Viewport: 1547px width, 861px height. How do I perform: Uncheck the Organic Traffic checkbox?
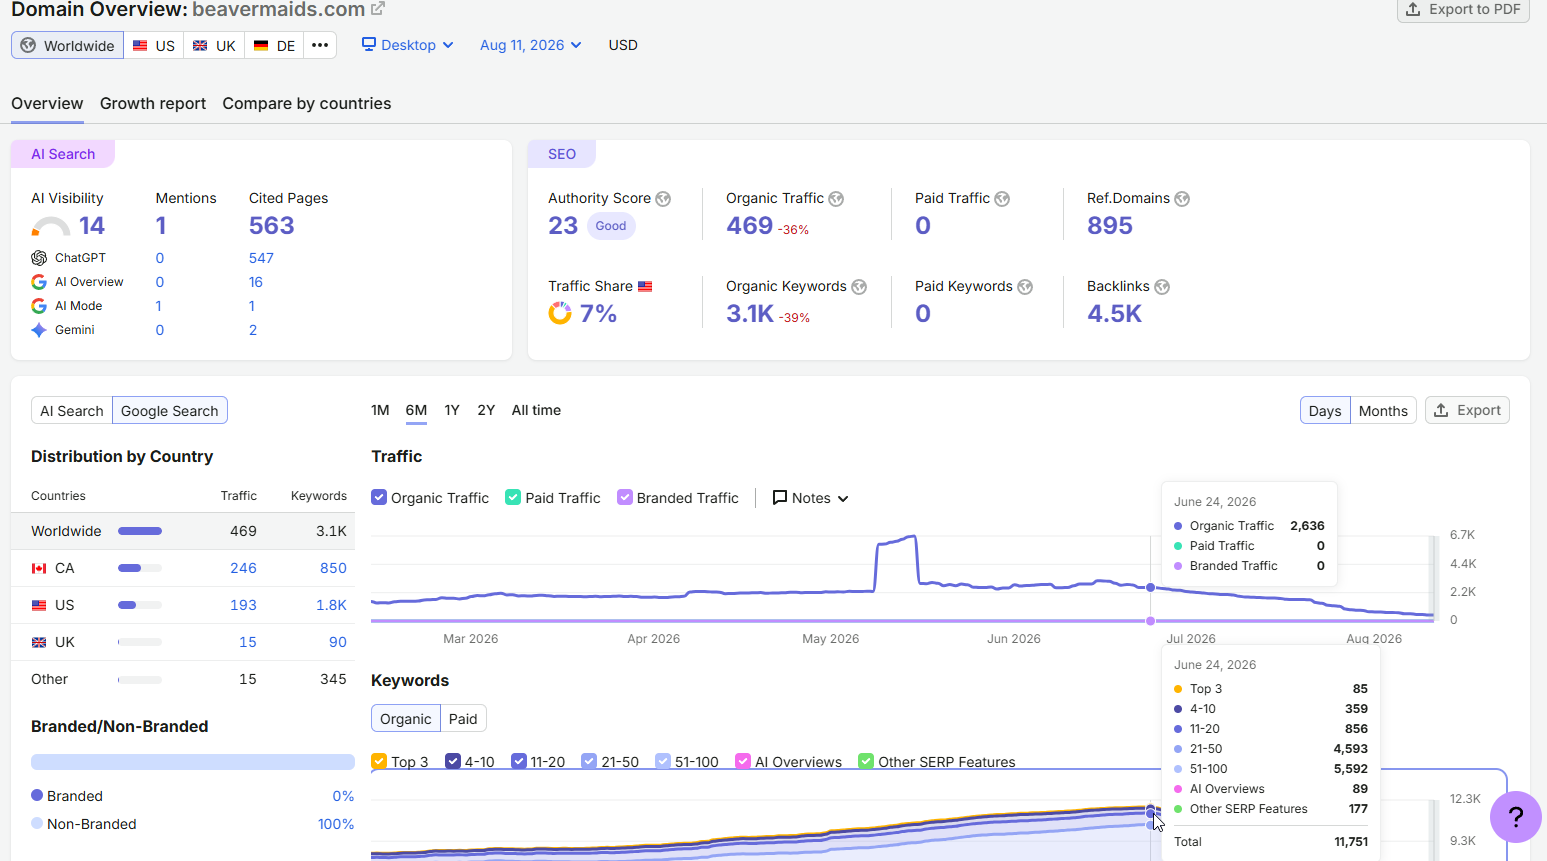click(x=379, y=497)
